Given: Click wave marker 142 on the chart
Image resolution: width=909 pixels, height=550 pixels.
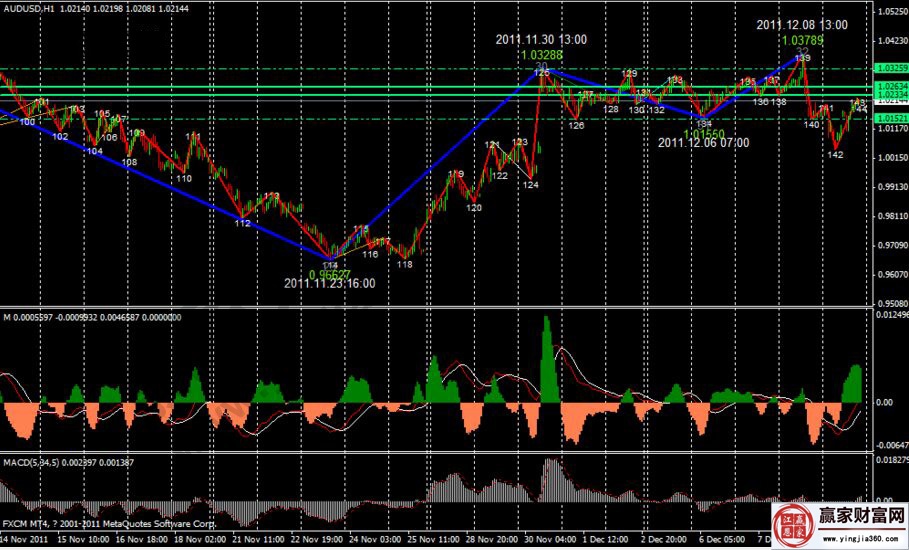Looking at the screenshot, I should click(835, 155).
